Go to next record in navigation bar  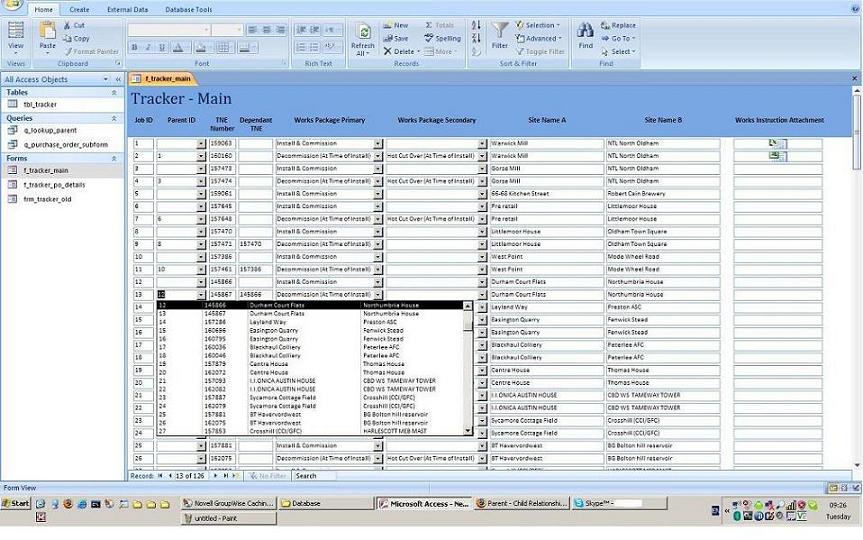215,476
